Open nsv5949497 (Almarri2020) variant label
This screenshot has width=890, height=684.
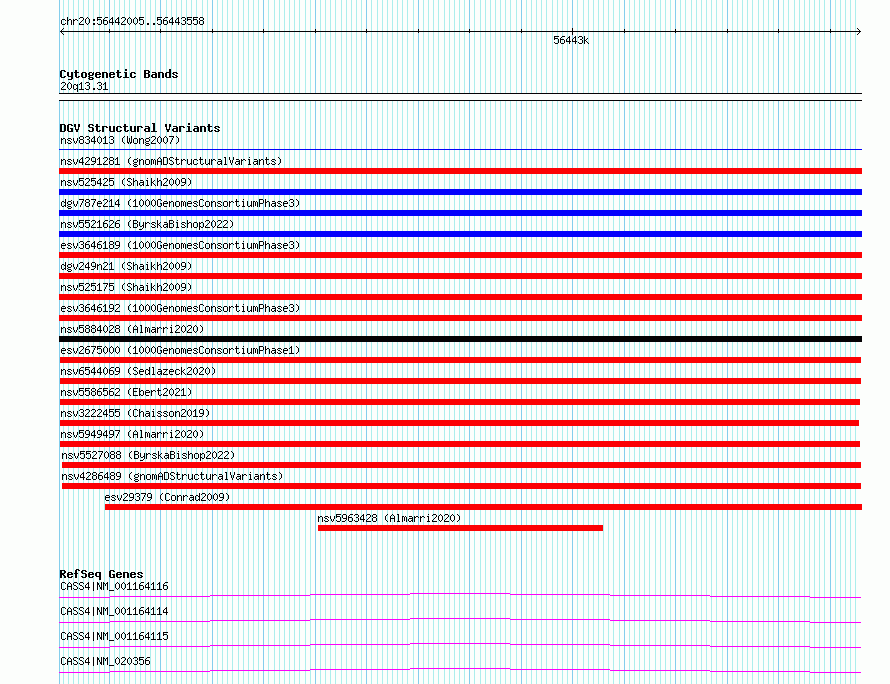(x=132, y=434)
